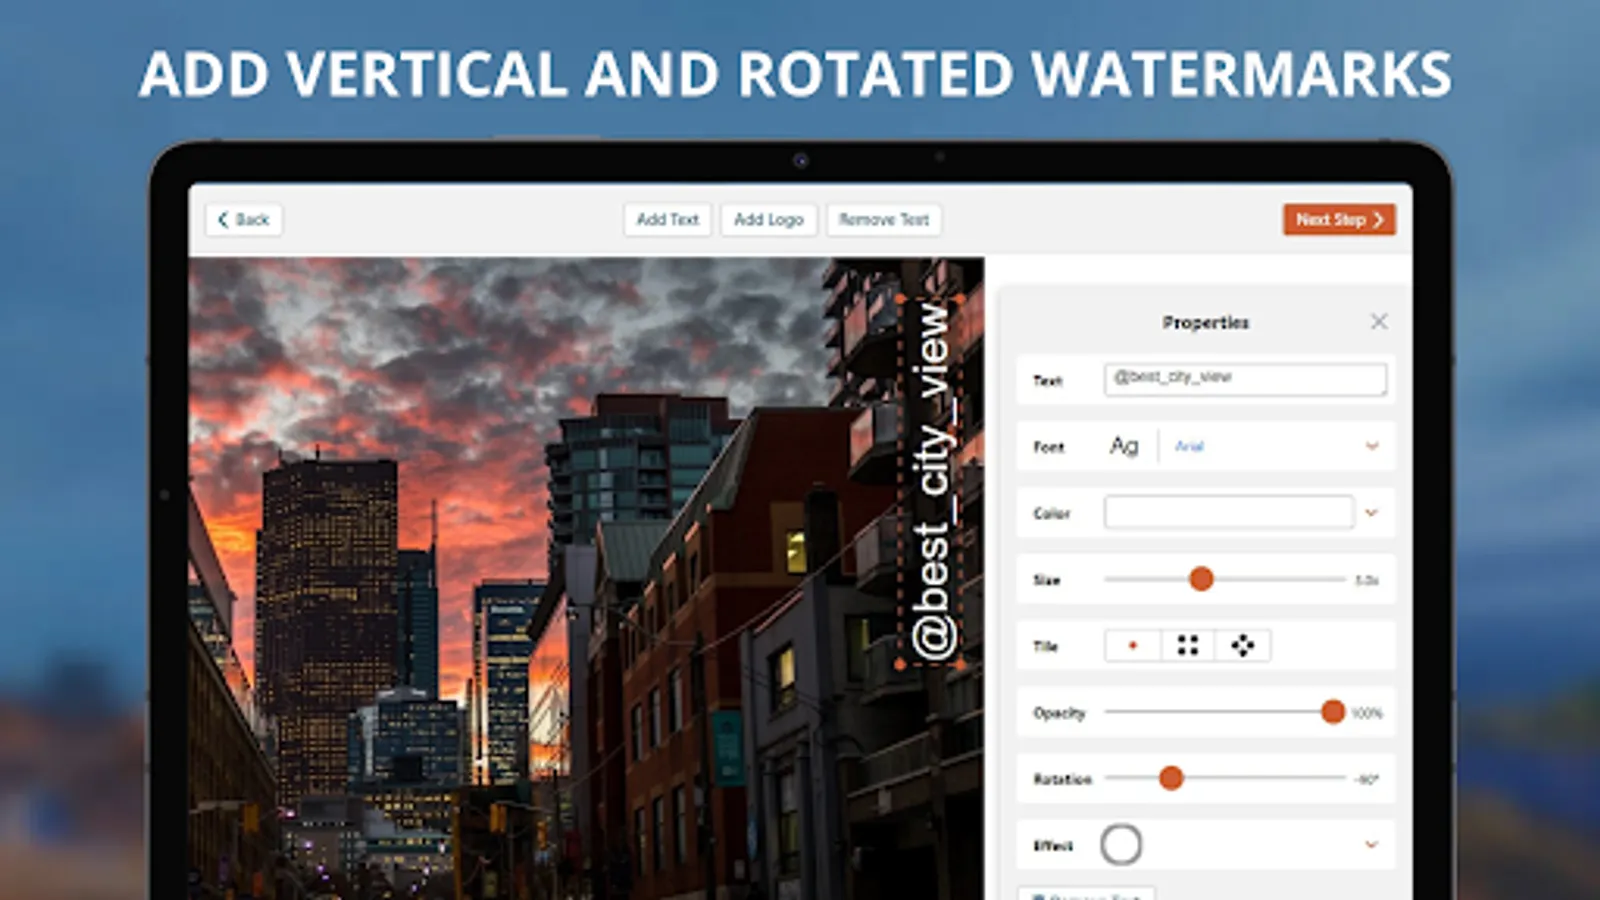Click the Back arrow icon

point(223,219)
